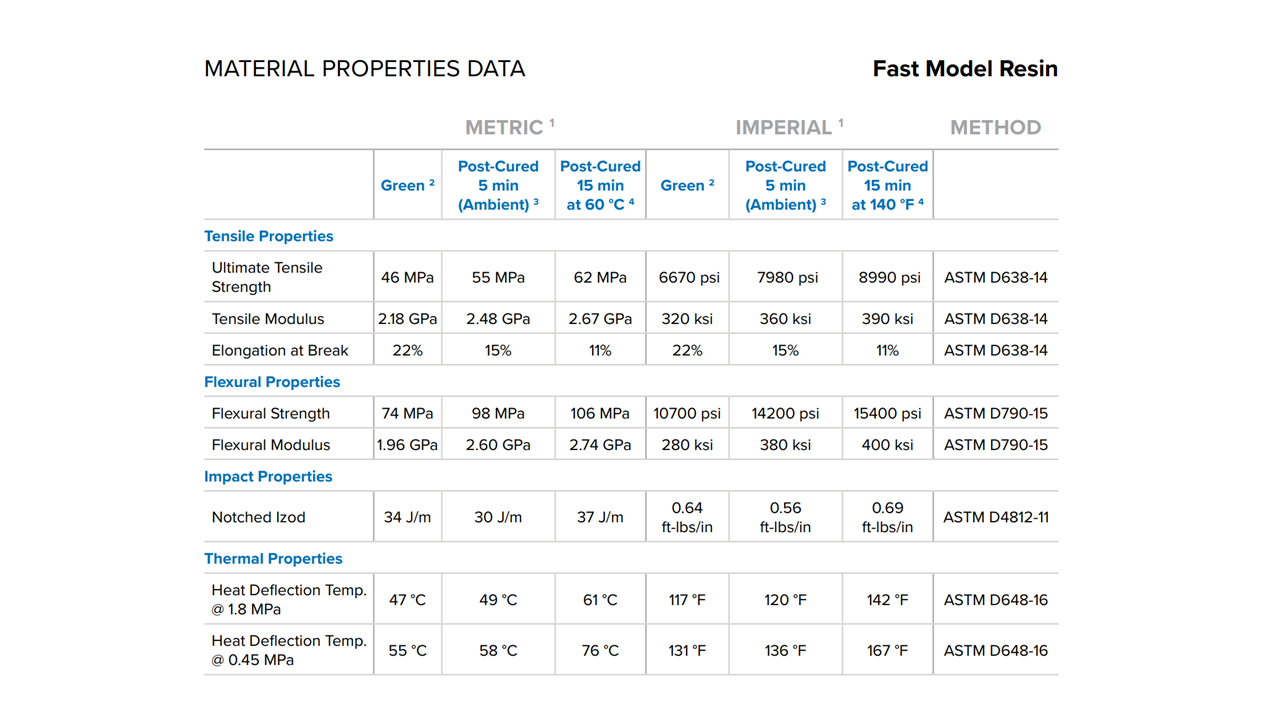Click the 10700 psi flexural strength value

coord(687,413)
